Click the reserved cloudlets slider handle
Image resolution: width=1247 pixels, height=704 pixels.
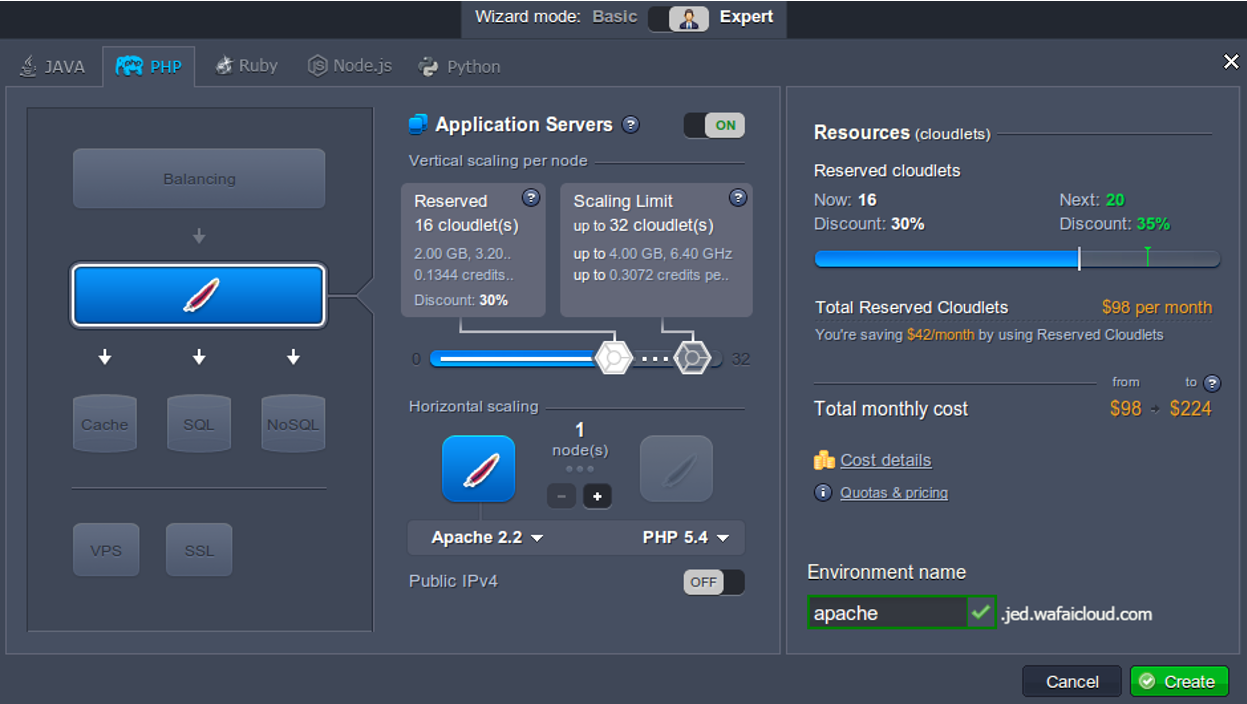click(613, 358)
